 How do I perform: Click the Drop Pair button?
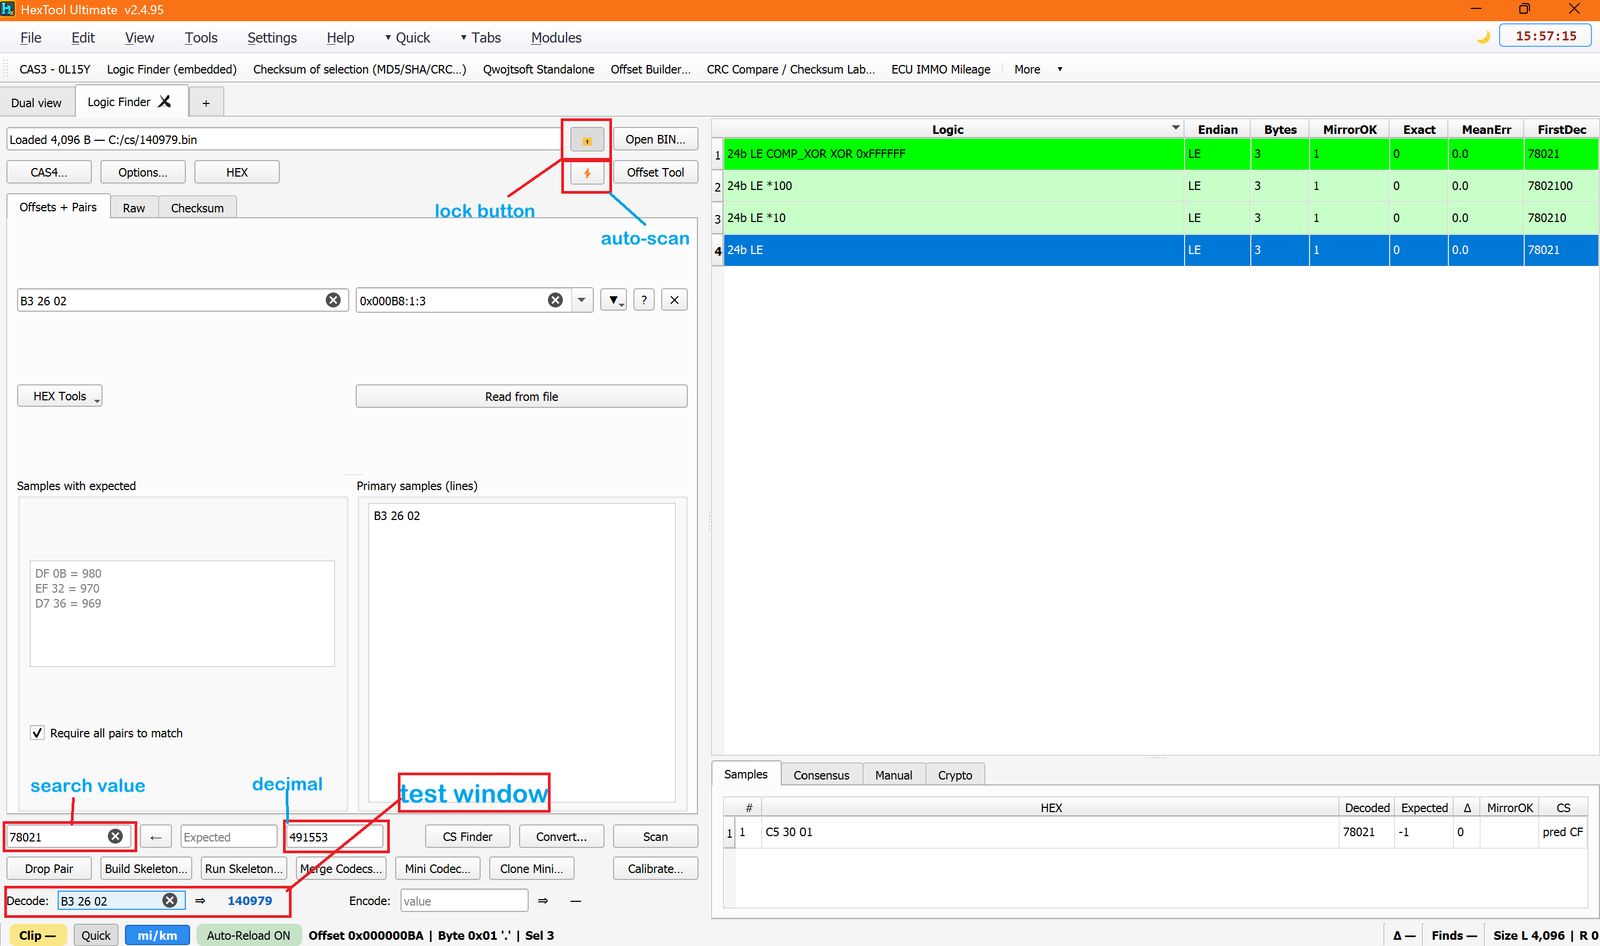pyautogui.click(x=49, y=869)
